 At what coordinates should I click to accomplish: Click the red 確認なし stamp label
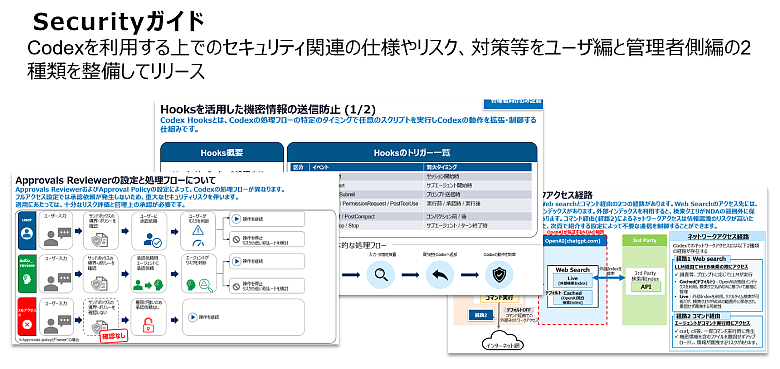click(114, 337)
